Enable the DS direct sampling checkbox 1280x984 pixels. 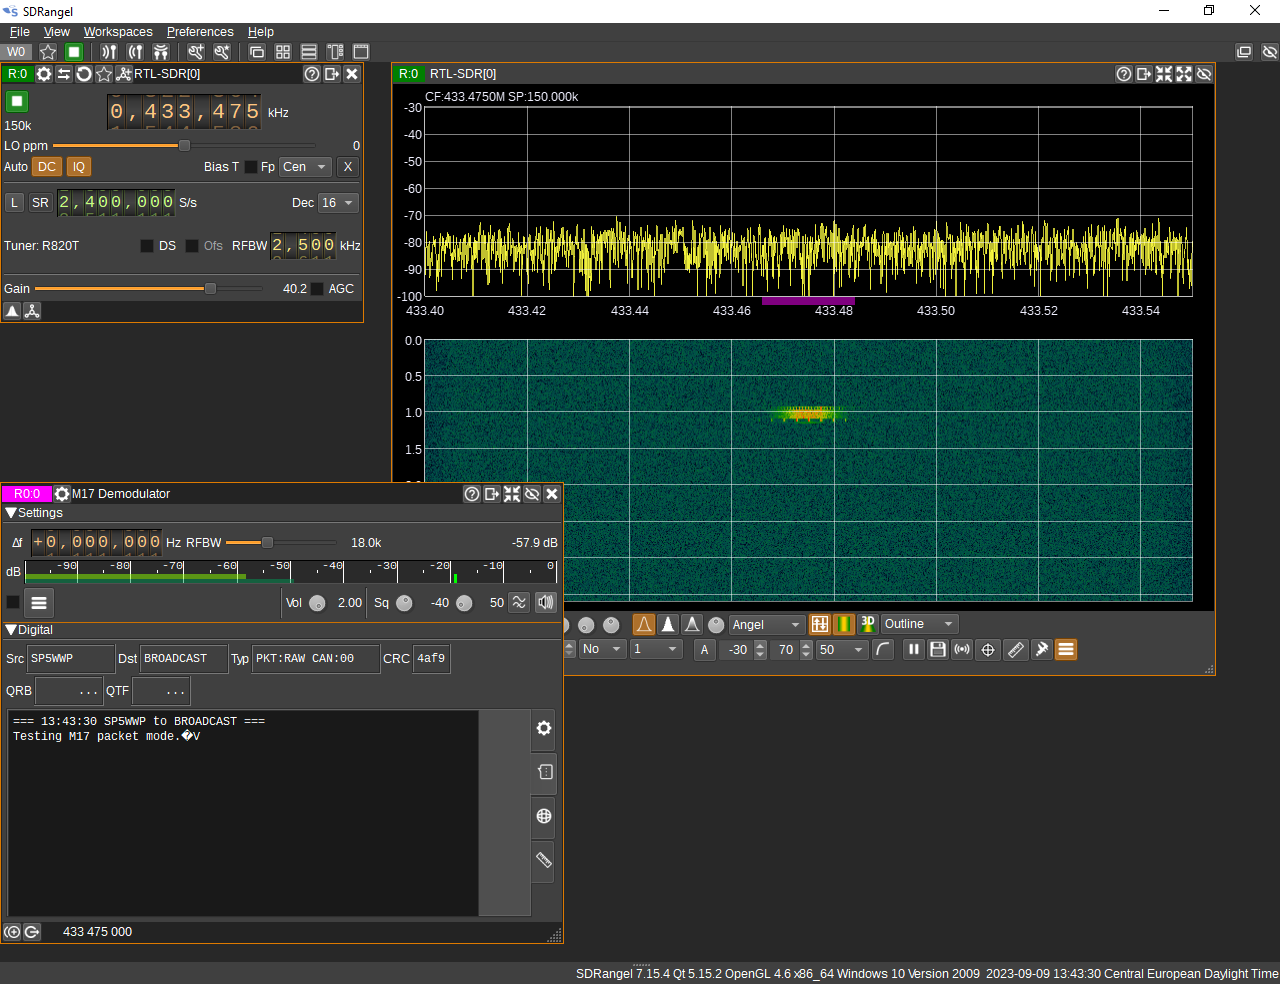pyautogui.click(x=147, y=246)
